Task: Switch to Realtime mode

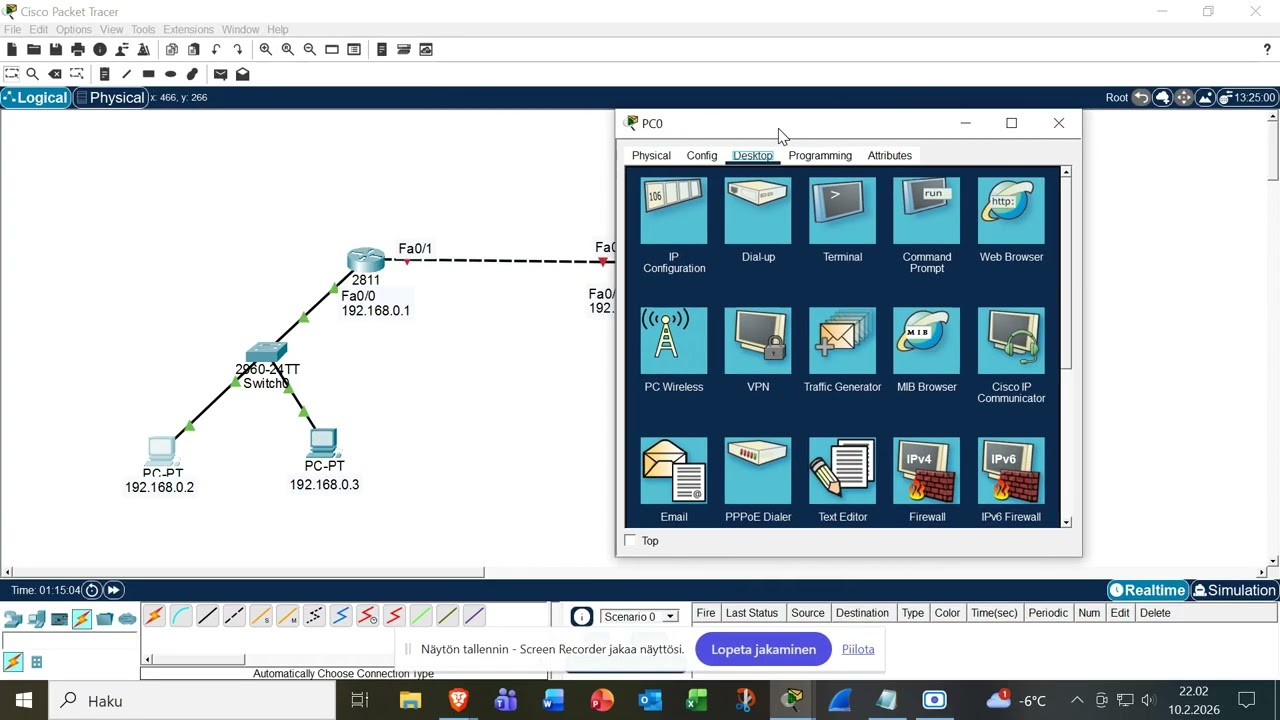Action: [1147, 590]
